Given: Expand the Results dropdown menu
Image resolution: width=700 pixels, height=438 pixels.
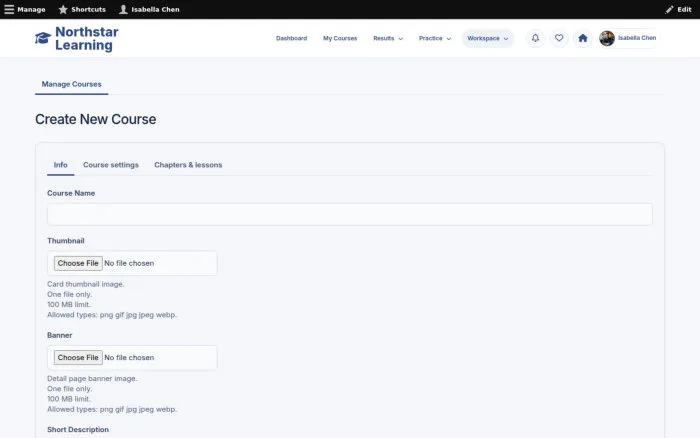Looking at the screenshot, I should [x=388, y=38].
